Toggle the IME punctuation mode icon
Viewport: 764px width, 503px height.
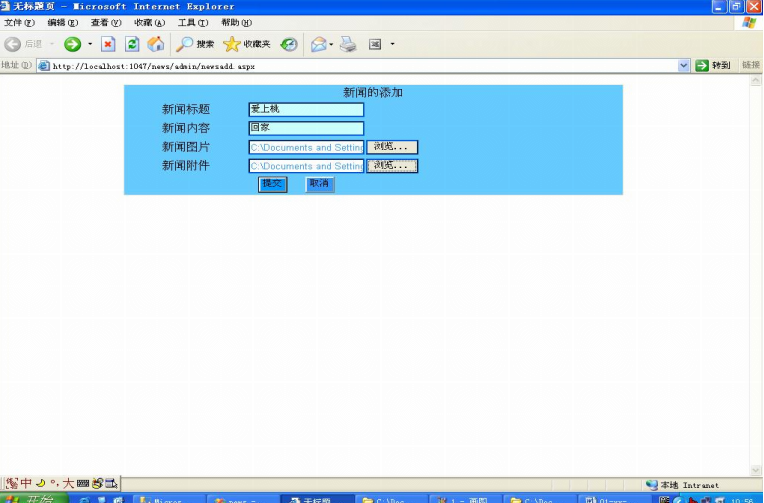pos(54,483)
